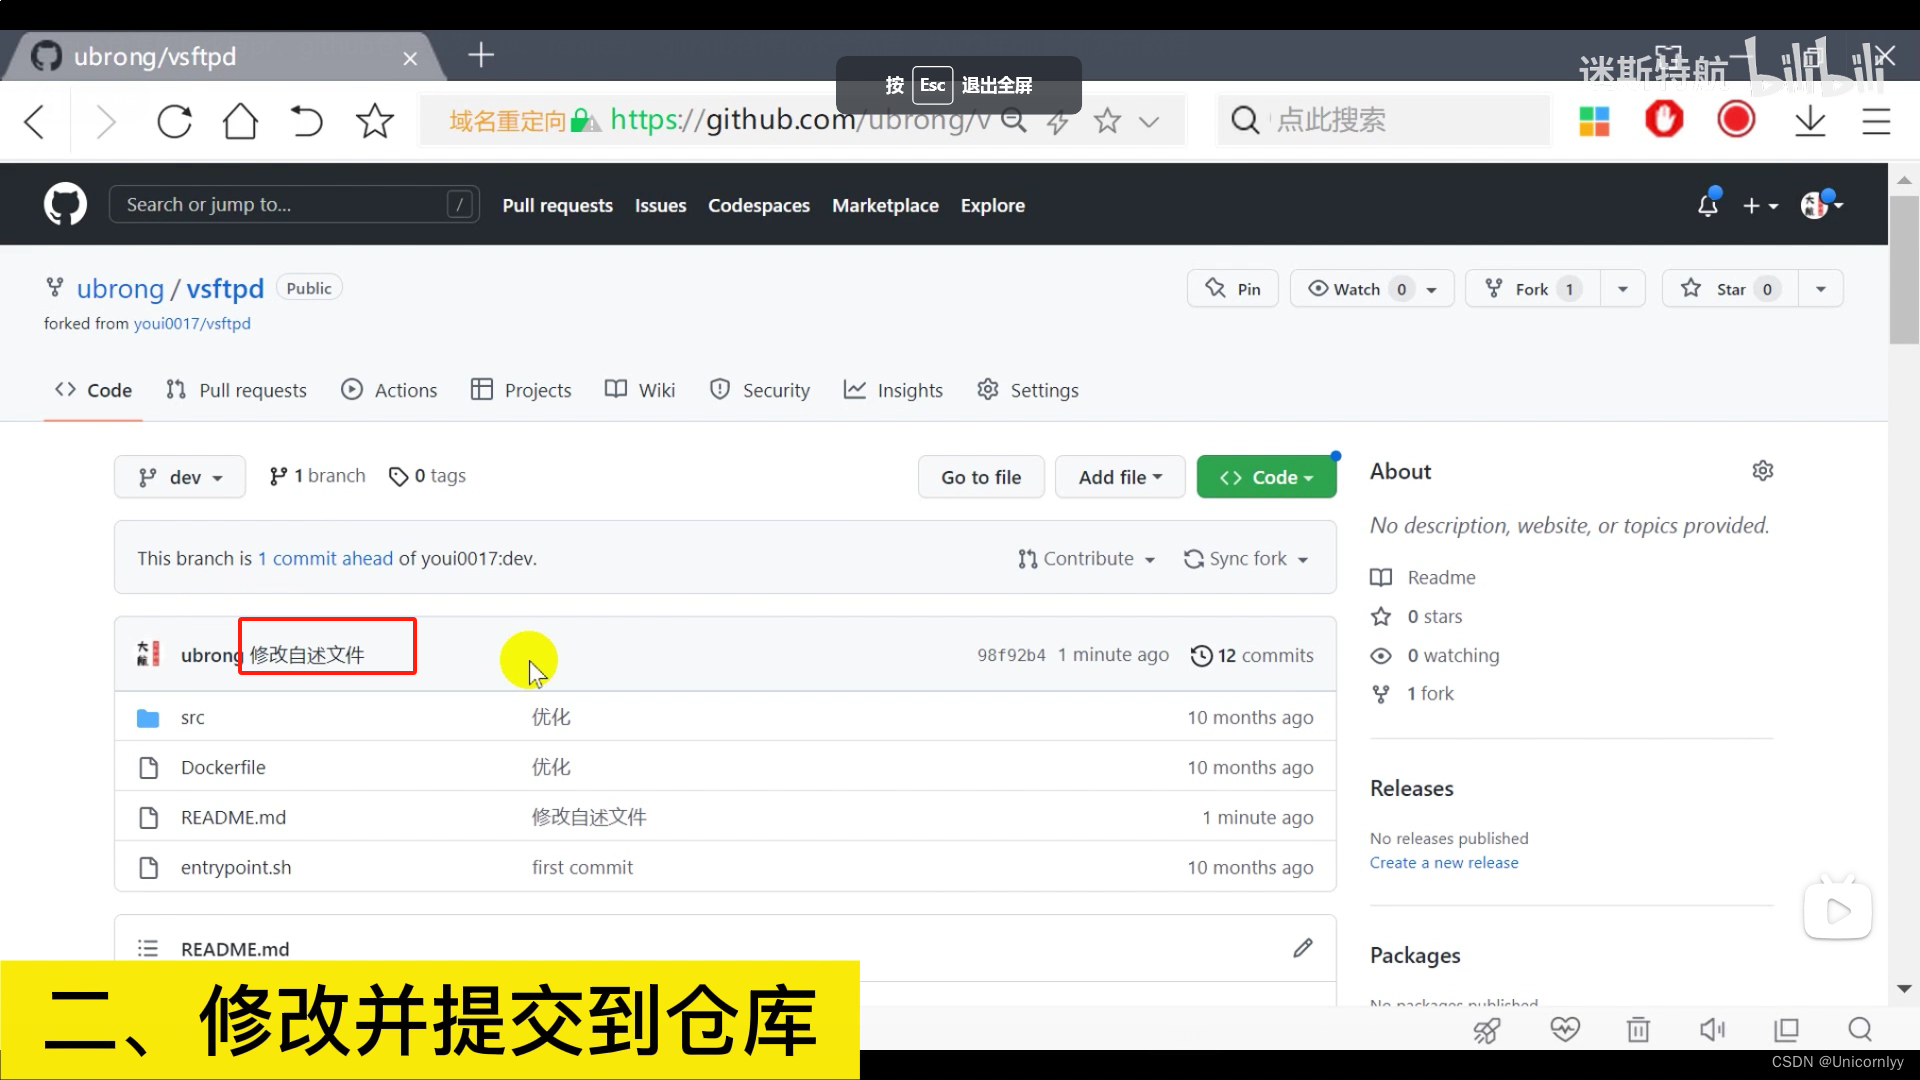Pin the repository with Pin button
This screenshot has width=1920, height=1080.
tap(1232, 288)
